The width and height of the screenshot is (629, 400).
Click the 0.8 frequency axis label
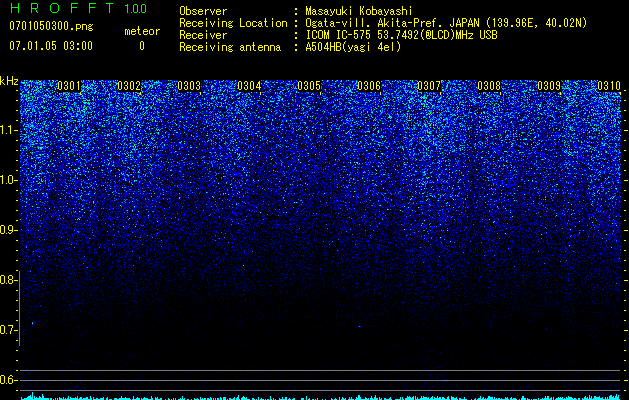[8, 280]
